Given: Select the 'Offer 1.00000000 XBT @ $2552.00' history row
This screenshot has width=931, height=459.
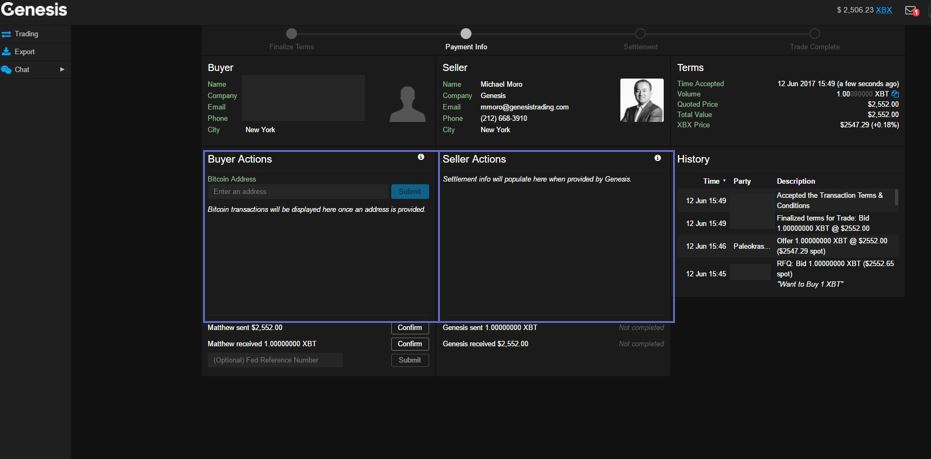Looking at the screenshot, I should coord(788,246).
